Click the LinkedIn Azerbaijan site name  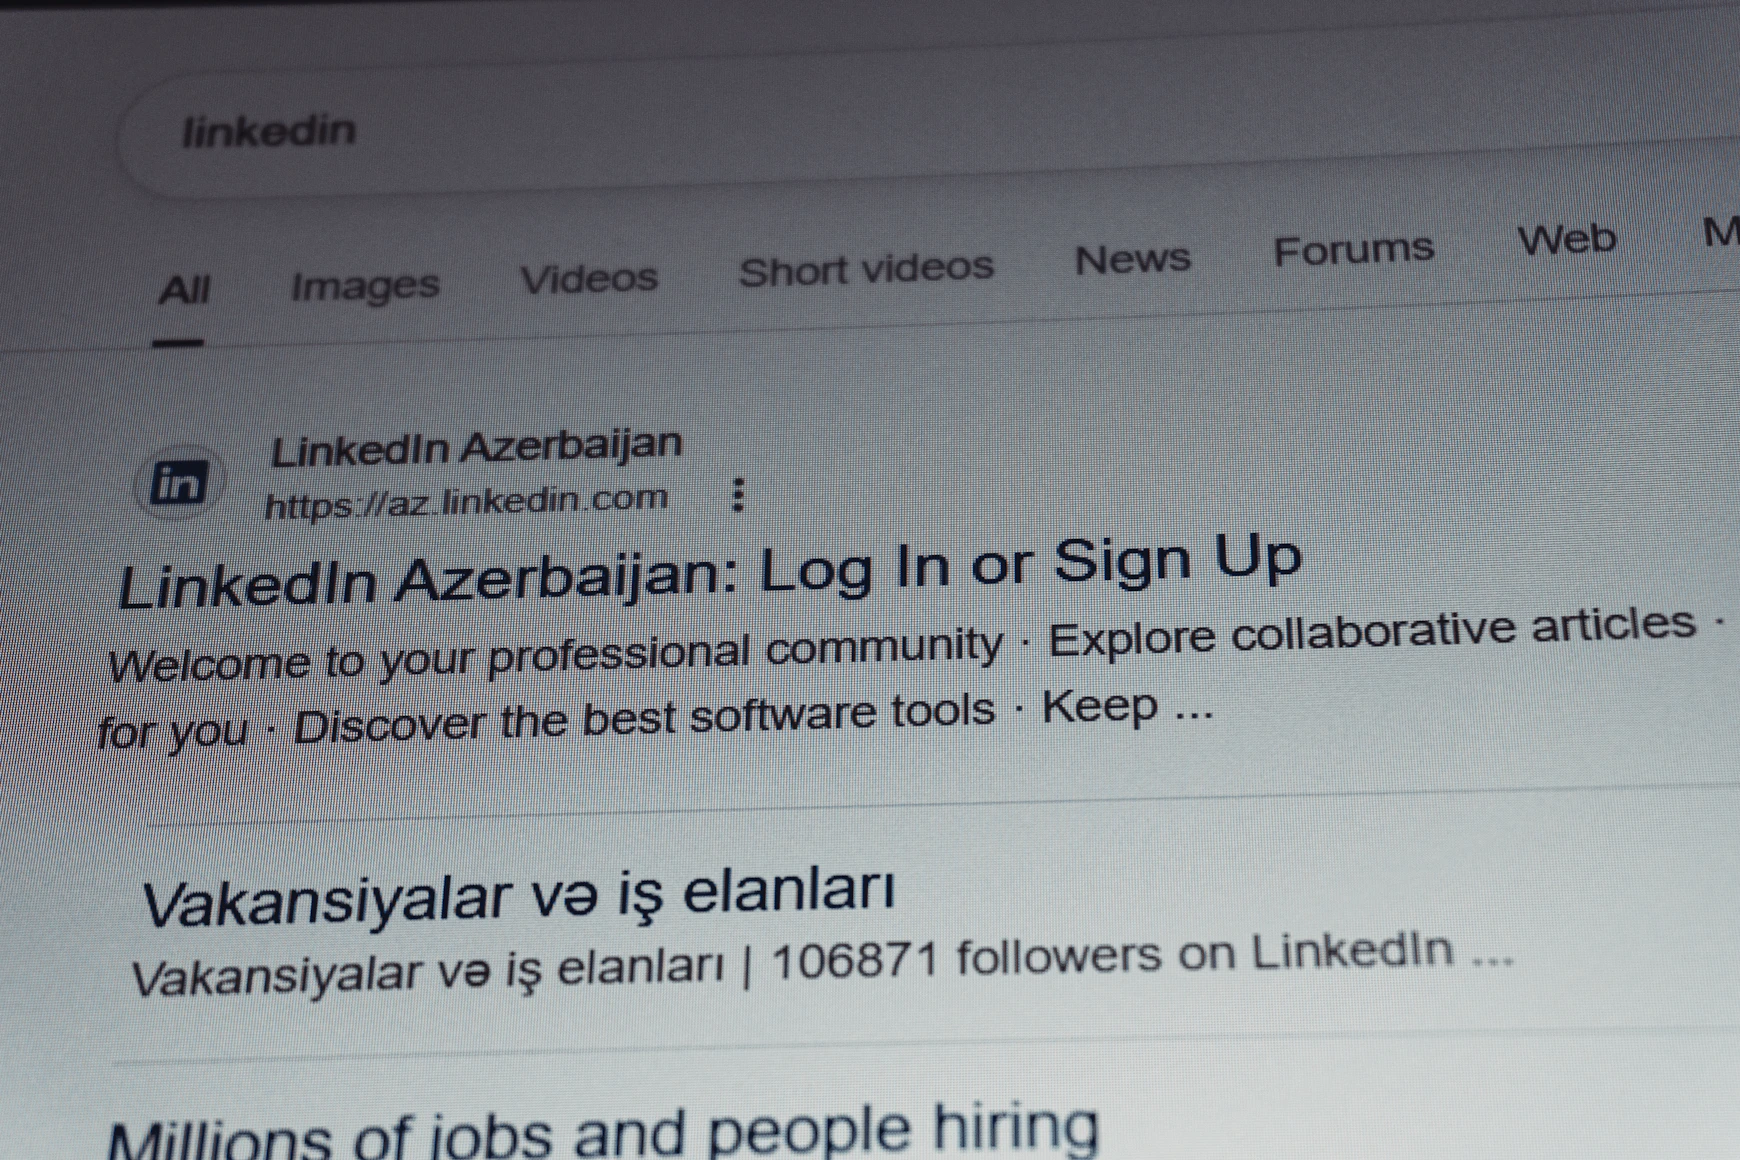[x=477, y=447]
